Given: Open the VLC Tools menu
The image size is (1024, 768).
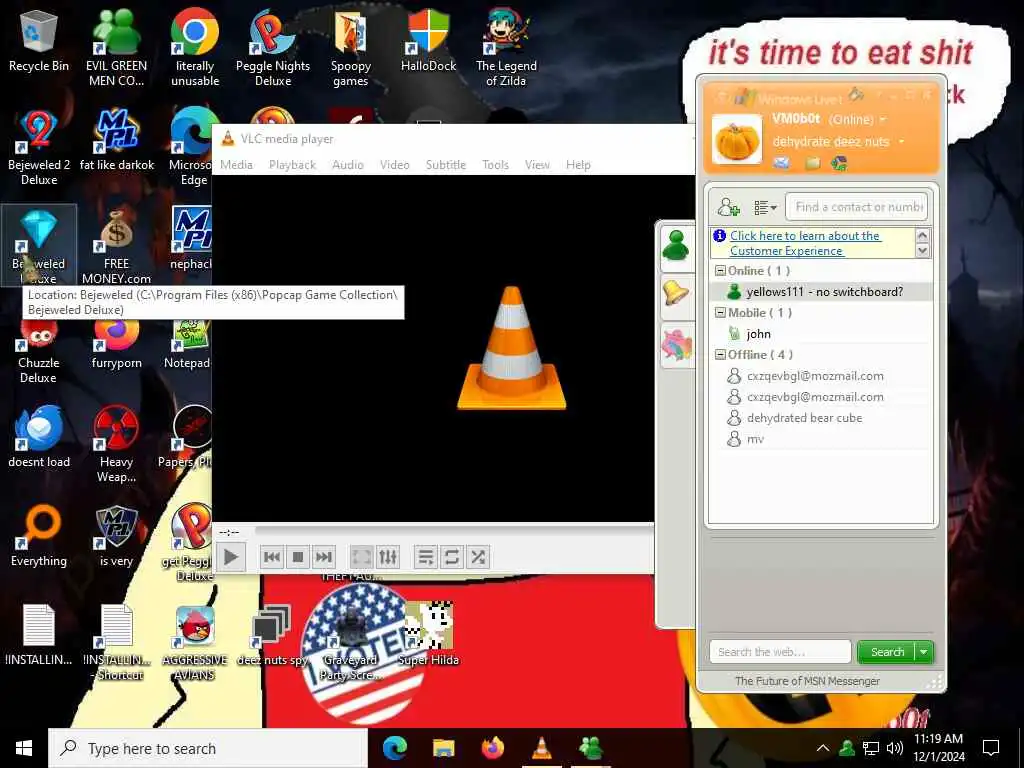Looking at the screenshot, I should 495,165.
